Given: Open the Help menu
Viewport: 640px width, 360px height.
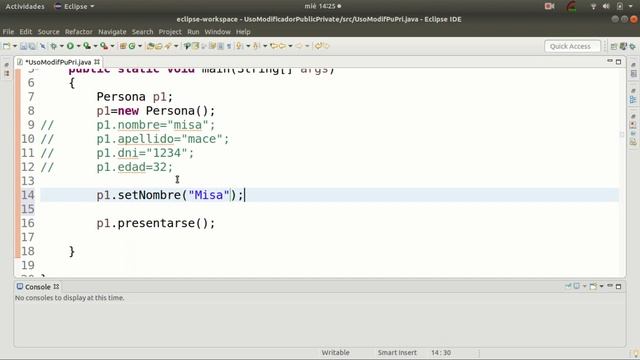Looking at the screenshot, I should (243, 32).
